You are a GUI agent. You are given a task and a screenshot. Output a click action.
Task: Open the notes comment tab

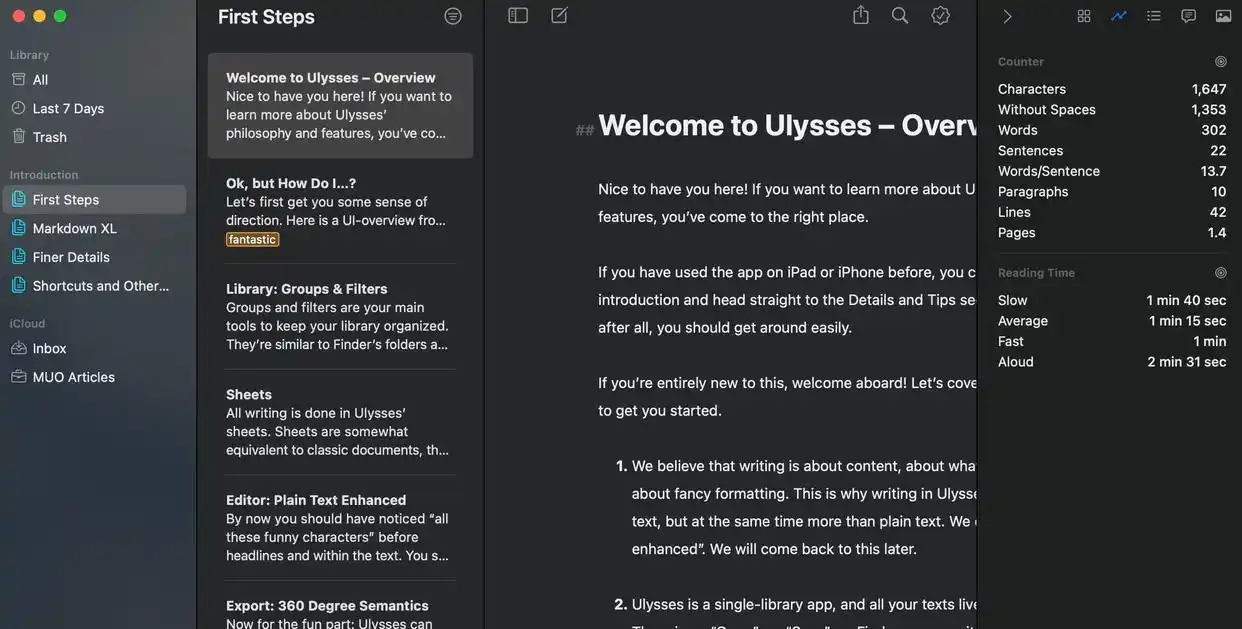[1189, 16]
